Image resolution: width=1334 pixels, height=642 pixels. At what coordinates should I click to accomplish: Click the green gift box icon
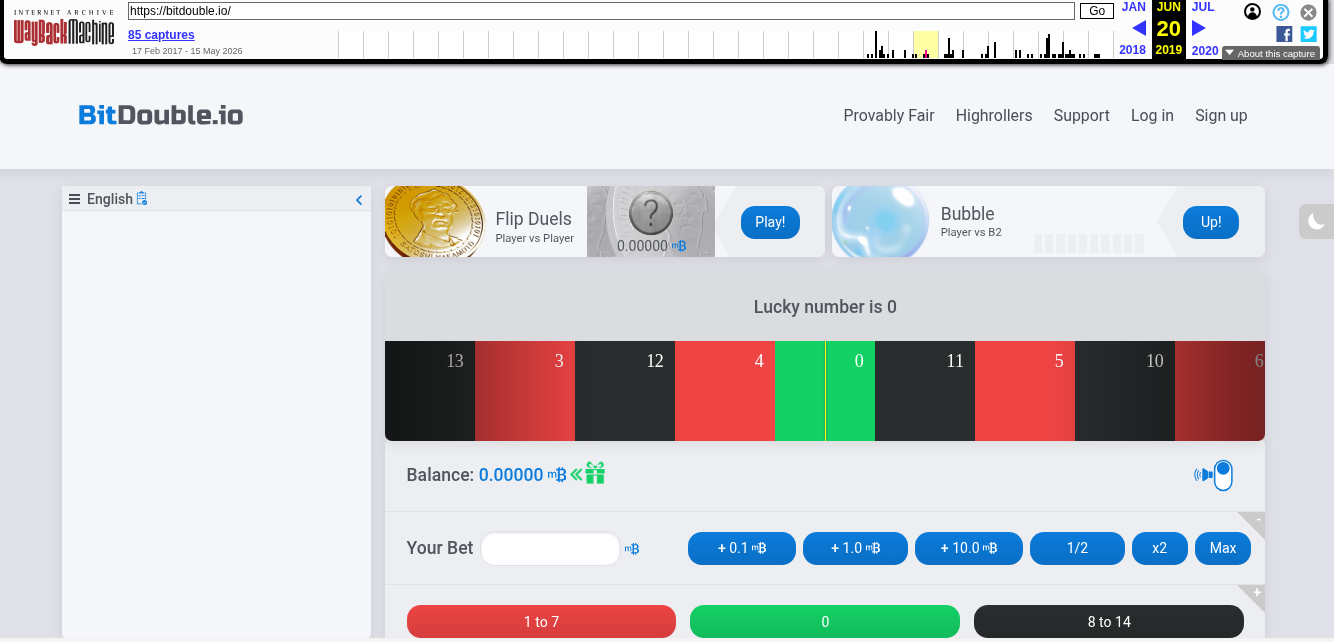(596, 473)
